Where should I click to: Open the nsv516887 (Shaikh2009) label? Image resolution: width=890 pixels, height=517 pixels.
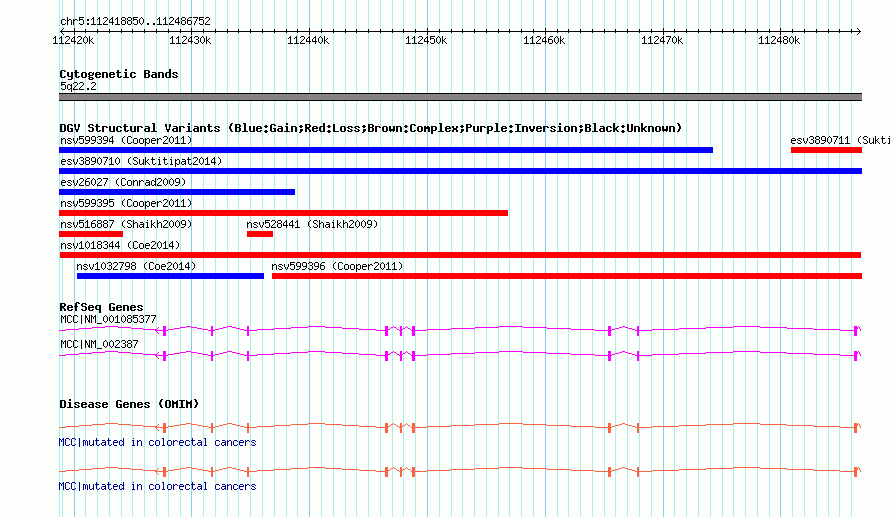126,224
